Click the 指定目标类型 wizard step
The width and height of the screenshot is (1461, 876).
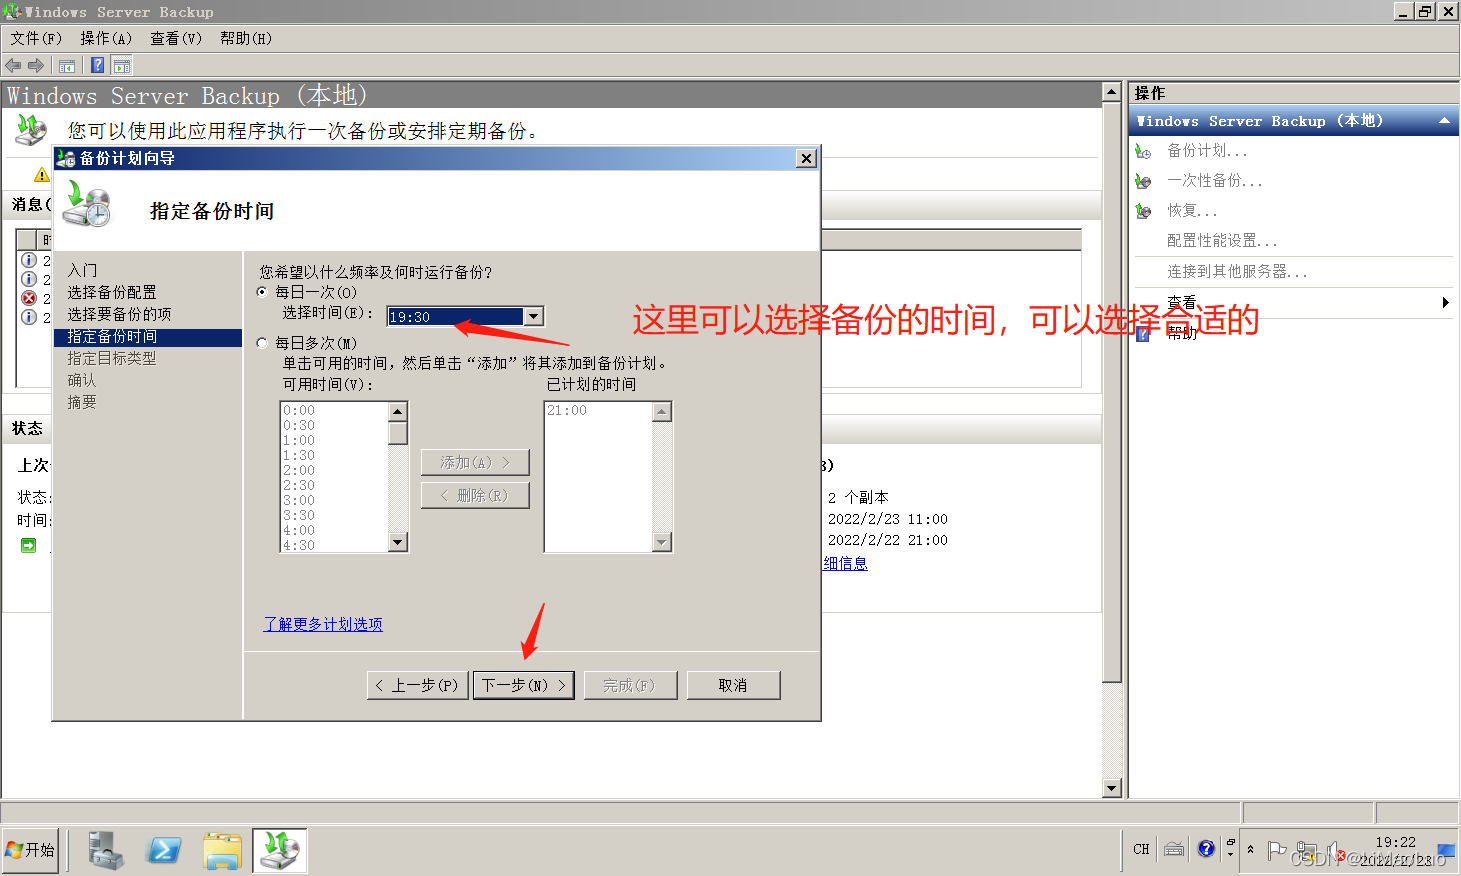coord(112,358)
